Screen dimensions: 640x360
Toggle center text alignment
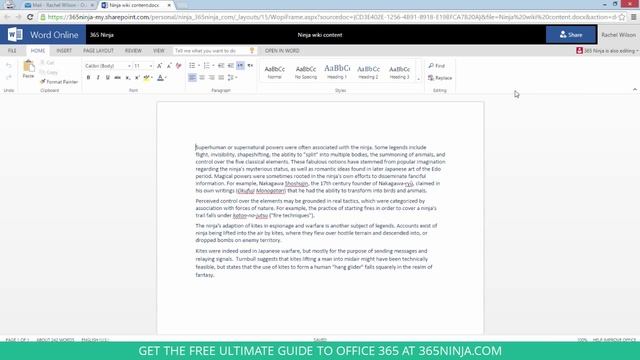point(202,78)
